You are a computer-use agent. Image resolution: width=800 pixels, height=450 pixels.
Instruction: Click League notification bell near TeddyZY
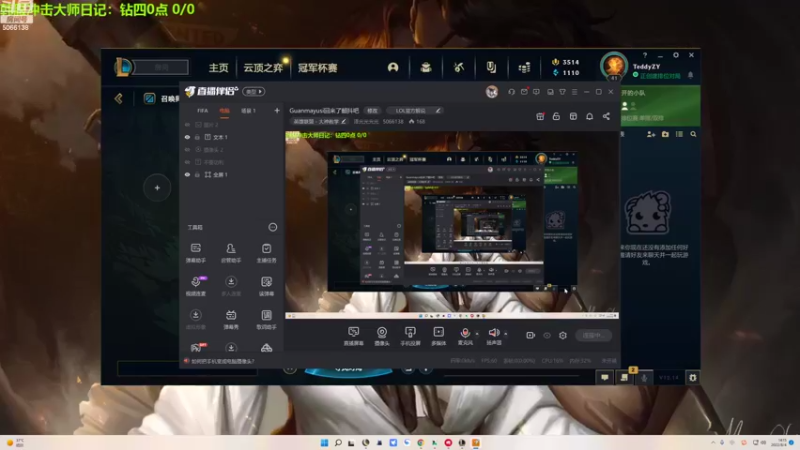coord(690,75)
